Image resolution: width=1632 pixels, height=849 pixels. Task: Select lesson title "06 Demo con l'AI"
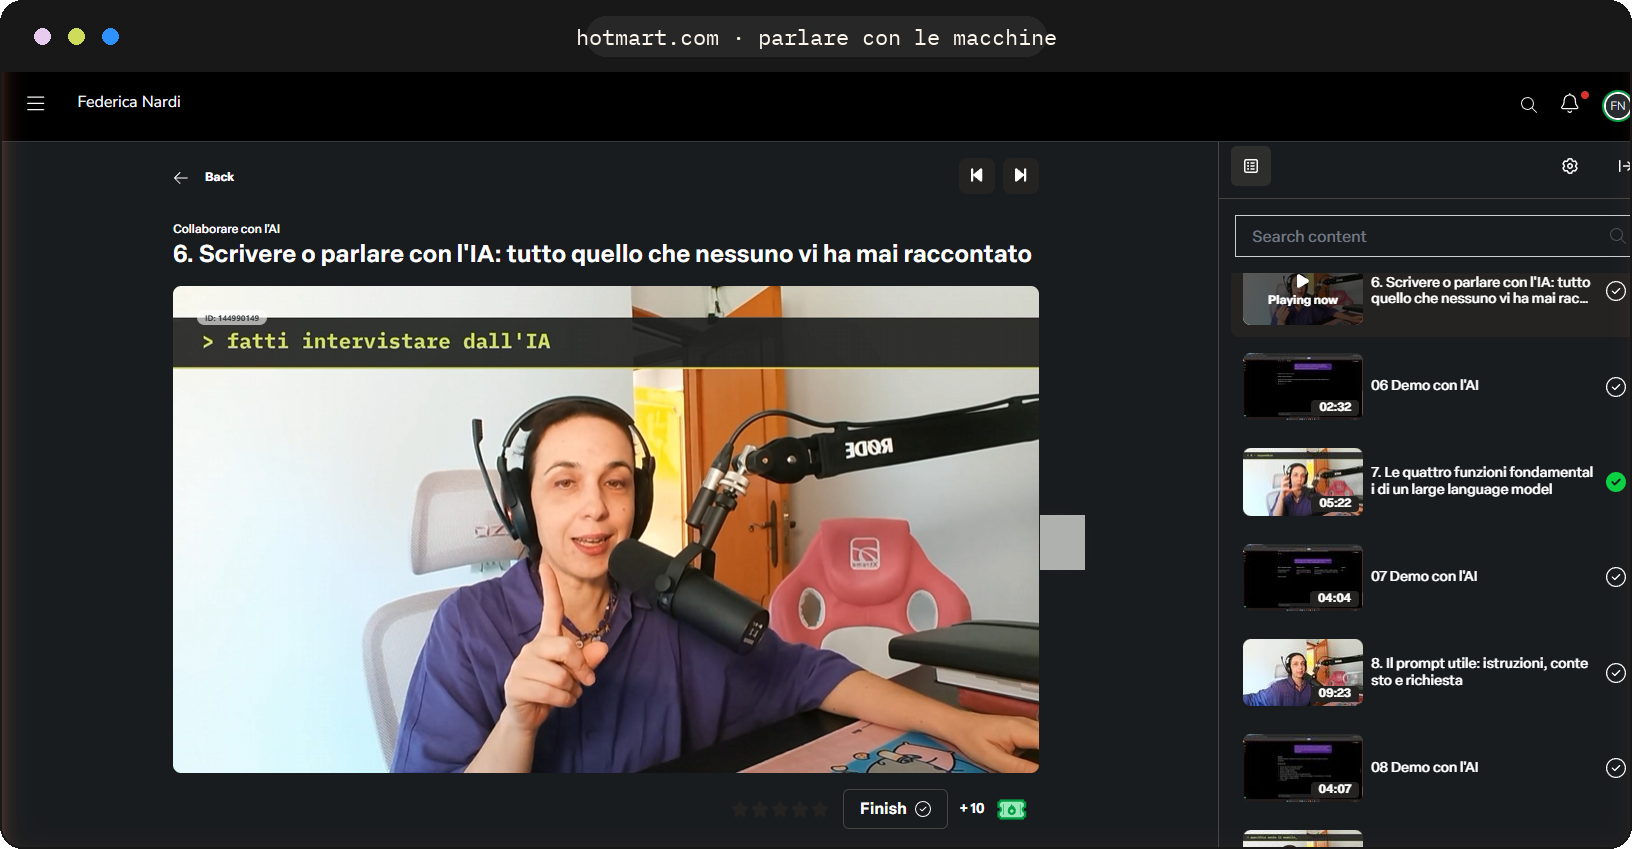tap(1424, 386)
